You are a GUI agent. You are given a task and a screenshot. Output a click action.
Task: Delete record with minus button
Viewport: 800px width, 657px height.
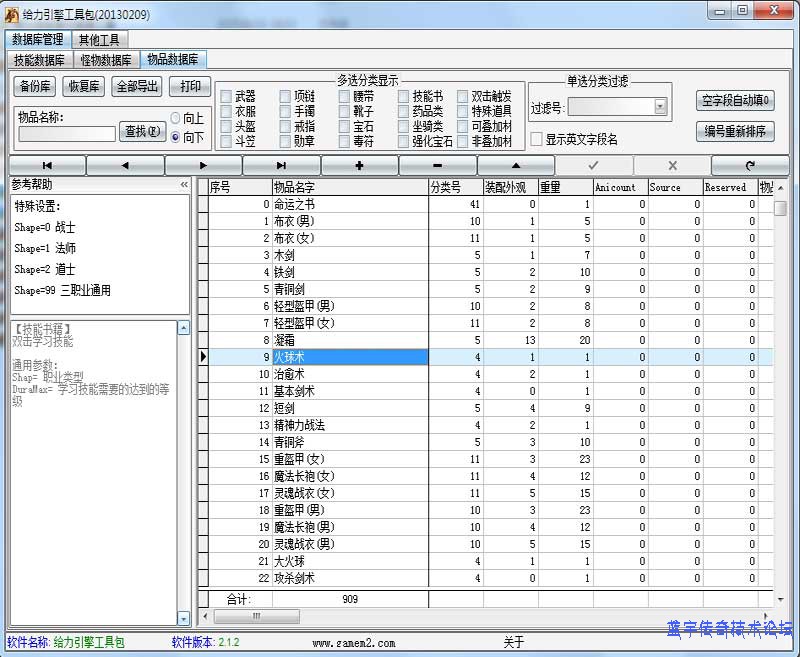(437, 165)
